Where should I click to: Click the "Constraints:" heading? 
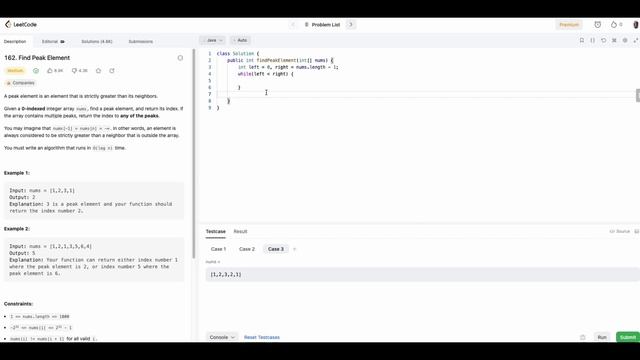pos(18,304)
